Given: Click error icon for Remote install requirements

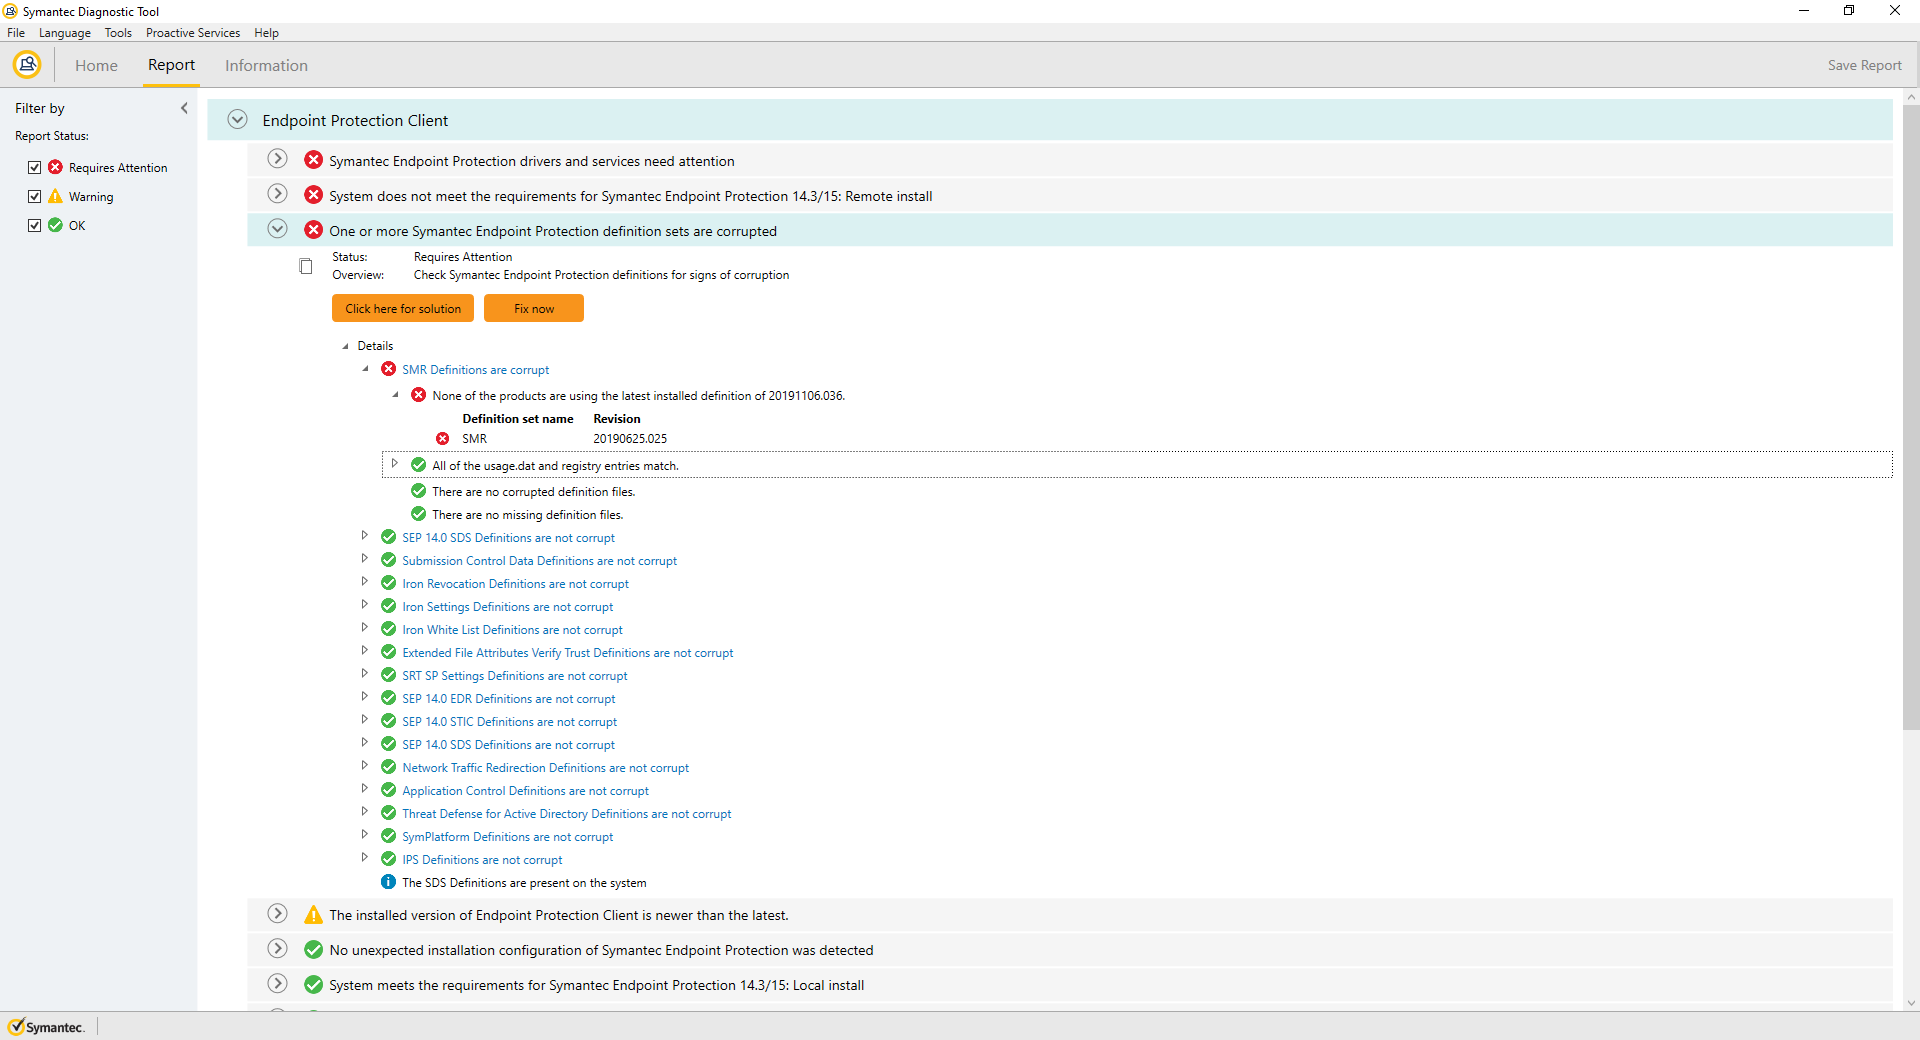Looking at the screenshot, I should click(313, 195).
